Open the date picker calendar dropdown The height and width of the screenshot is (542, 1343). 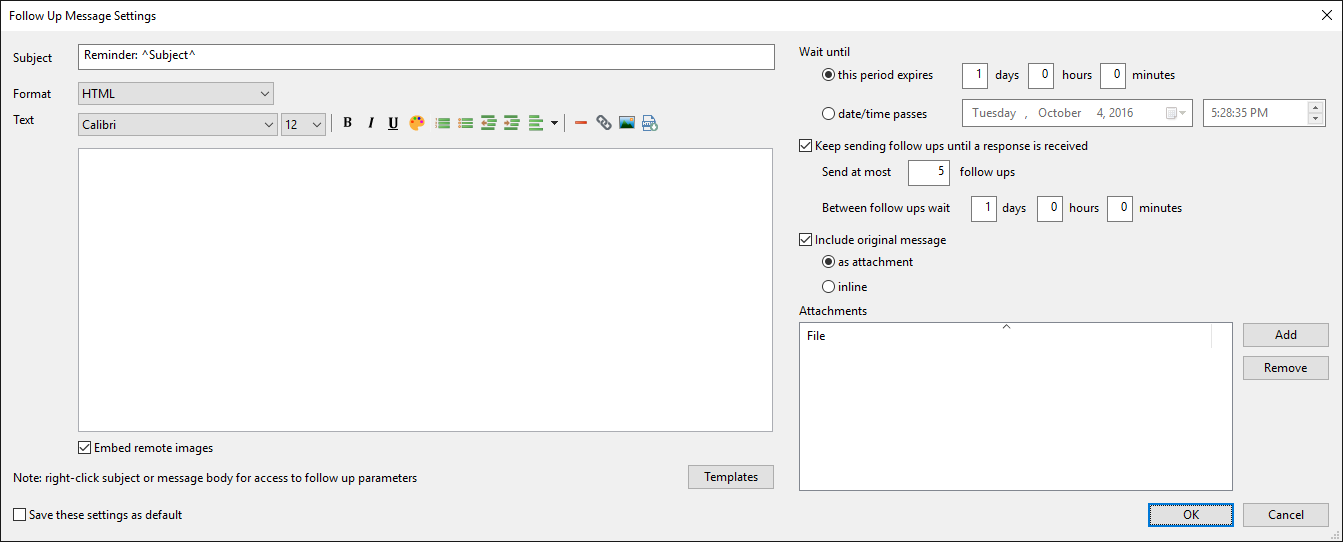pyautogui.click(x=1177, y=113)
